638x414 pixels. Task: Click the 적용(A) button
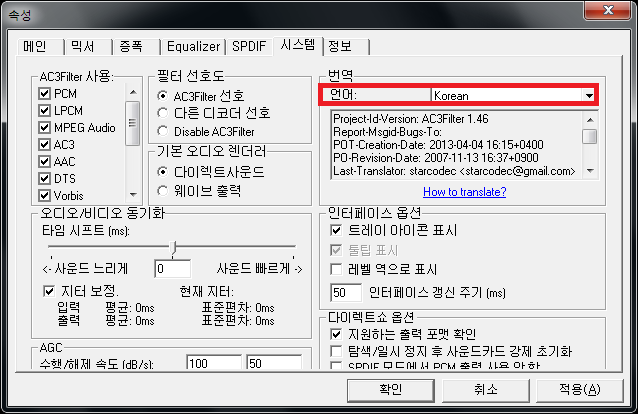click(580, 390)
